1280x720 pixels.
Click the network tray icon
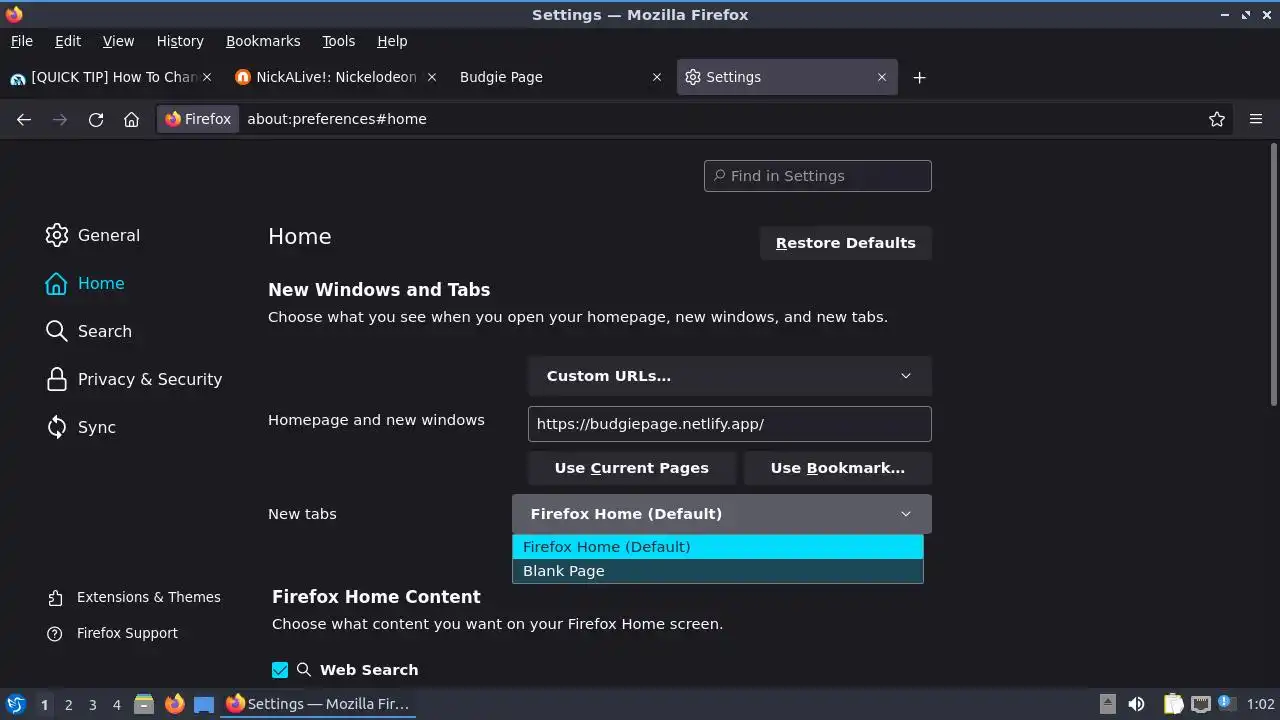[x=1201, y=704]
